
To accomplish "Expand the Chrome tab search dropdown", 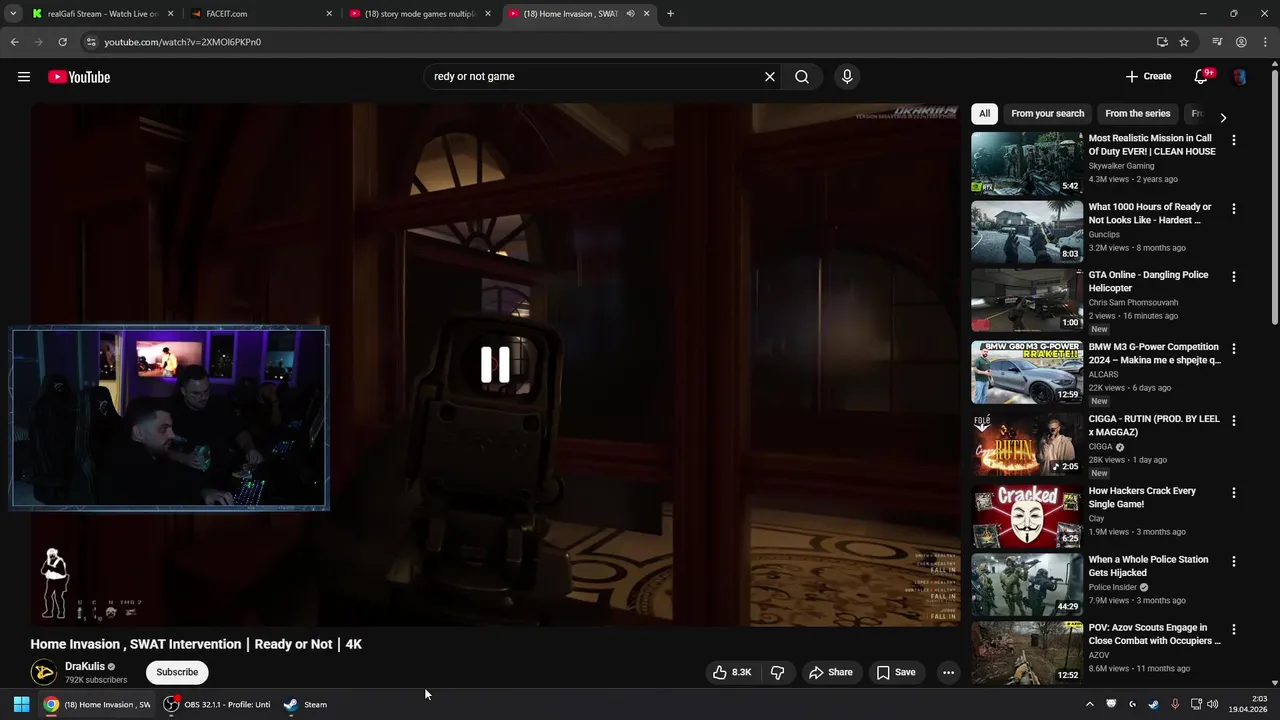I will [13, 14].
